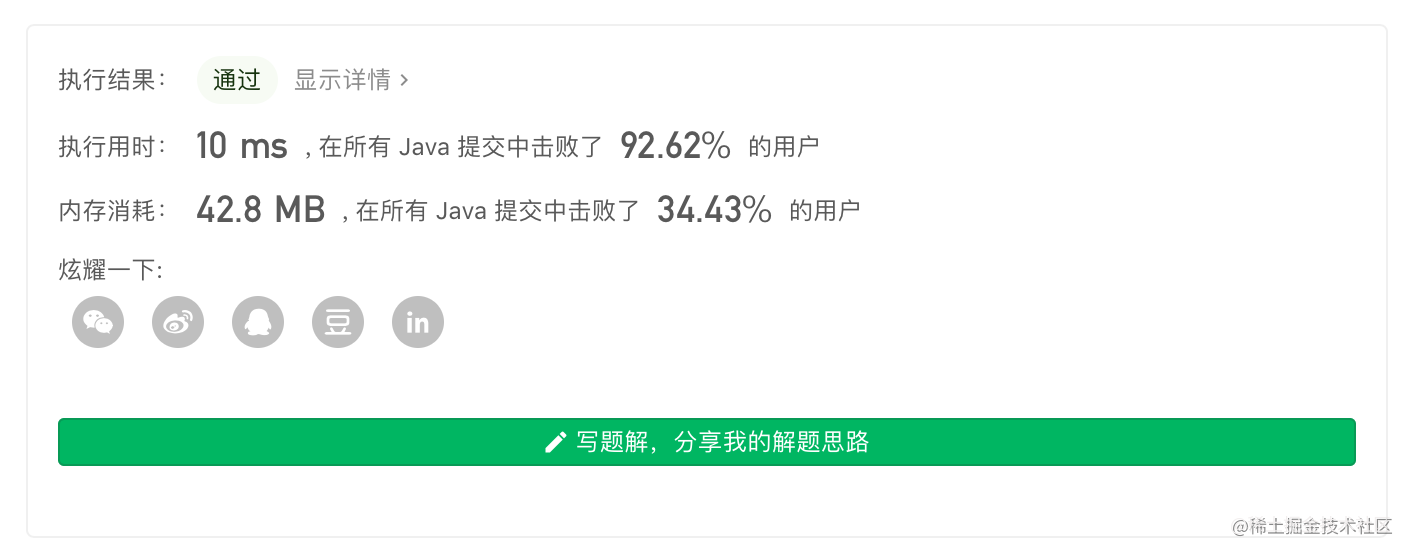Viewport: 1410px width, 554px height.
Task: Open the 显示详情 details link
Action: point(342,80)
